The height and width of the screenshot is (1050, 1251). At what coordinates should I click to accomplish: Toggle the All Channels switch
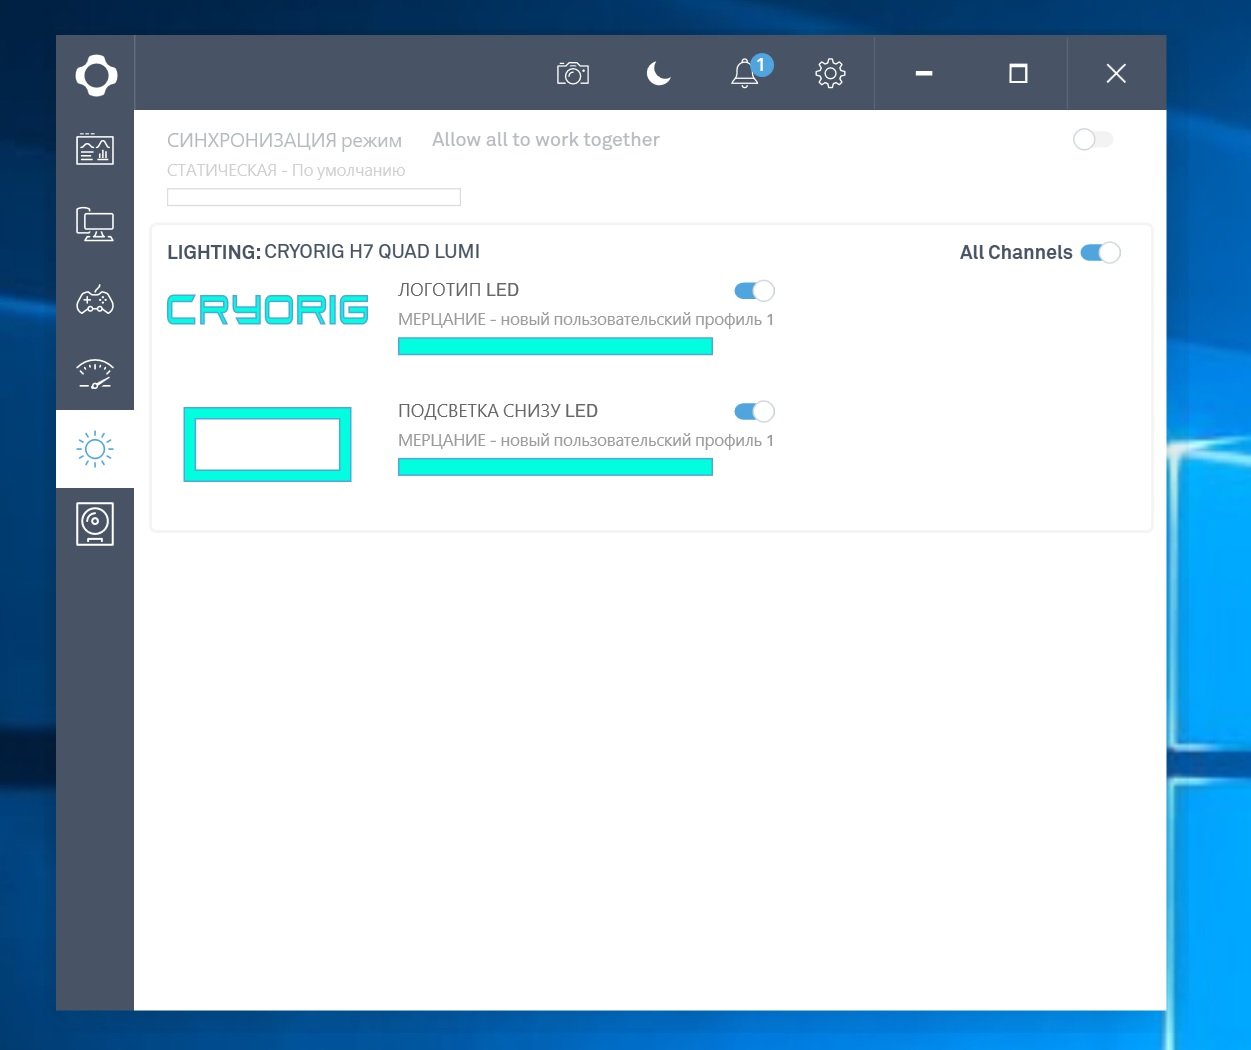click(x=1101, y=252)
